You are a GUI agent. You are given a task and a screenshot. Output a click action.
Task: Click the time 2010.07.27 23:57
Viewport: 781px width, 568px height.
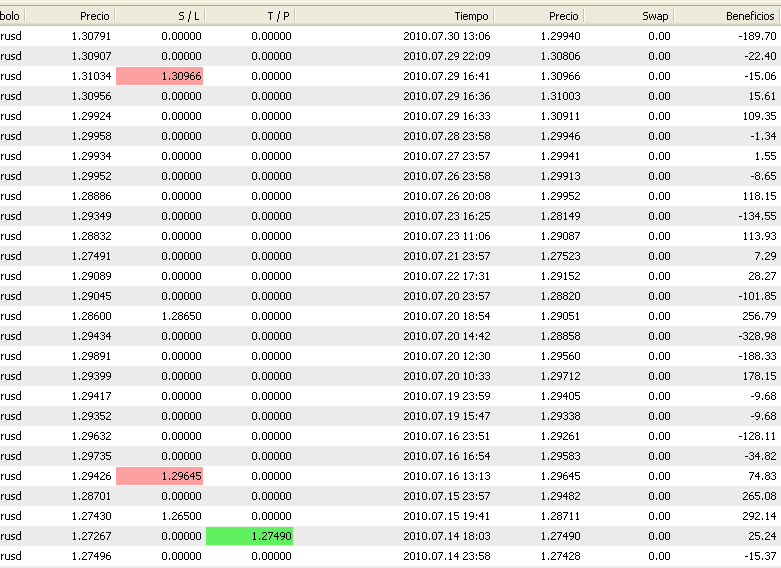pyautogui.click(x=447, y=156)
